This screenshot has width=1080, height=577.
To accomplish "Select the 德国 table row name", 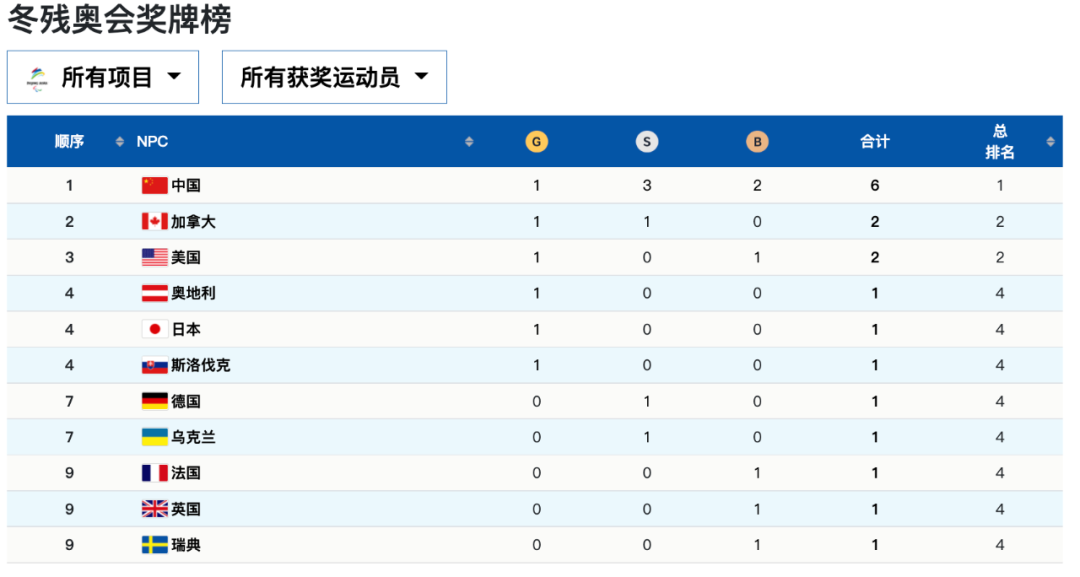I will click(x=186, y=401).
